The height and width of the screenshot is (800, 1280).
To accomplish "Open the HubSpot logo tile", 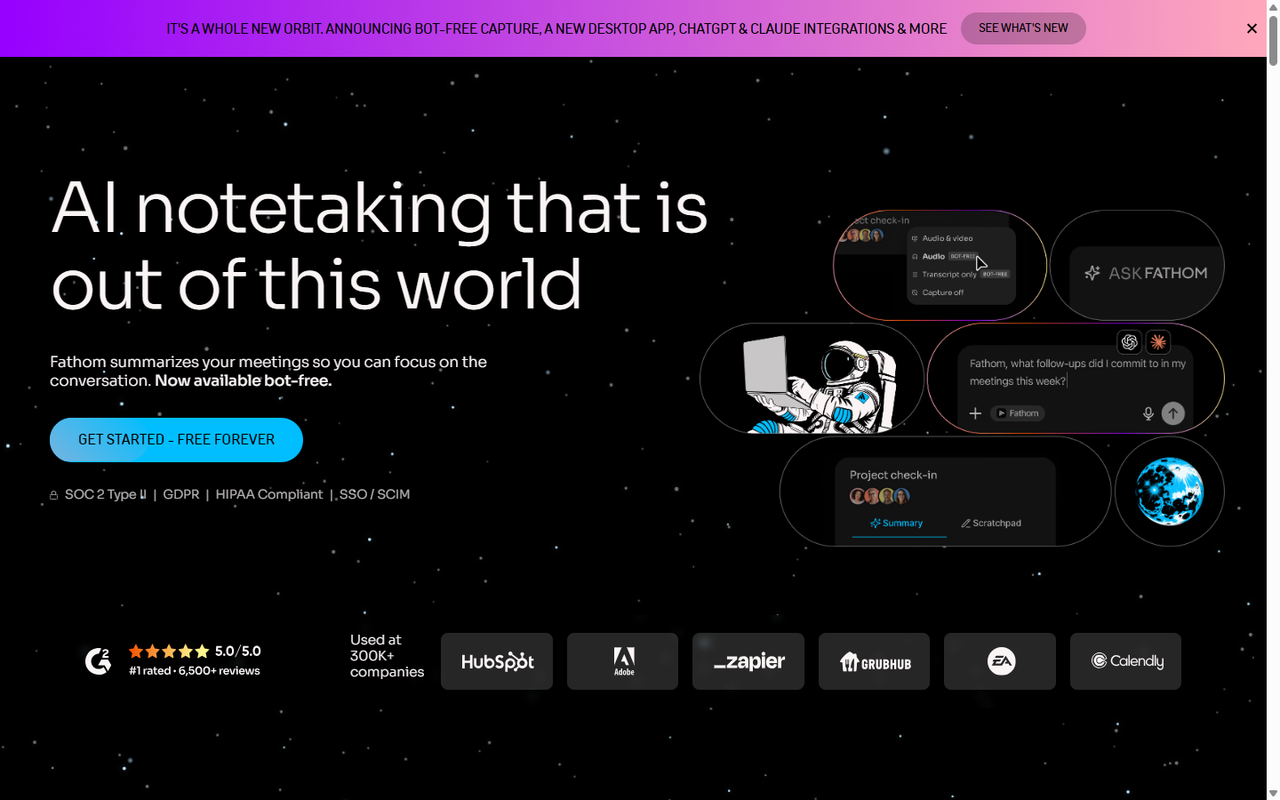I will (x=497, y=661).
